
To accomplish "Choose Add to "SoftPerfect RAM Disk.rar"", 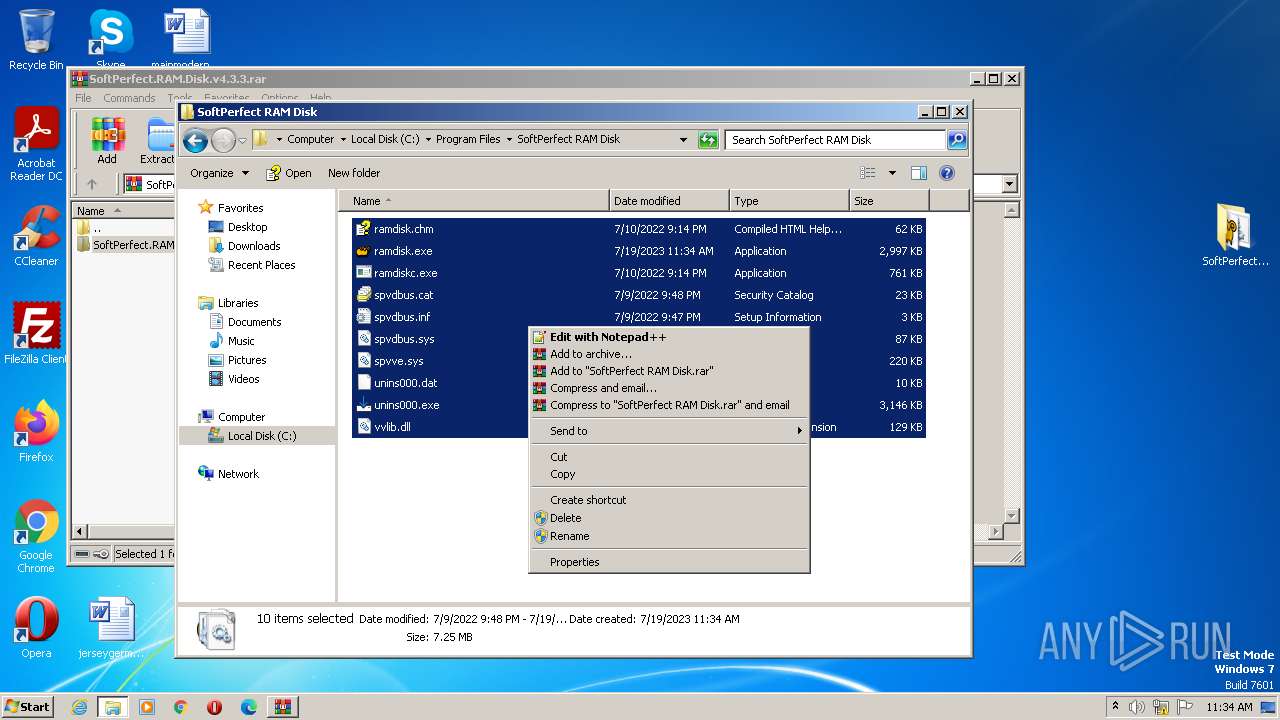I will pos(668,371).
